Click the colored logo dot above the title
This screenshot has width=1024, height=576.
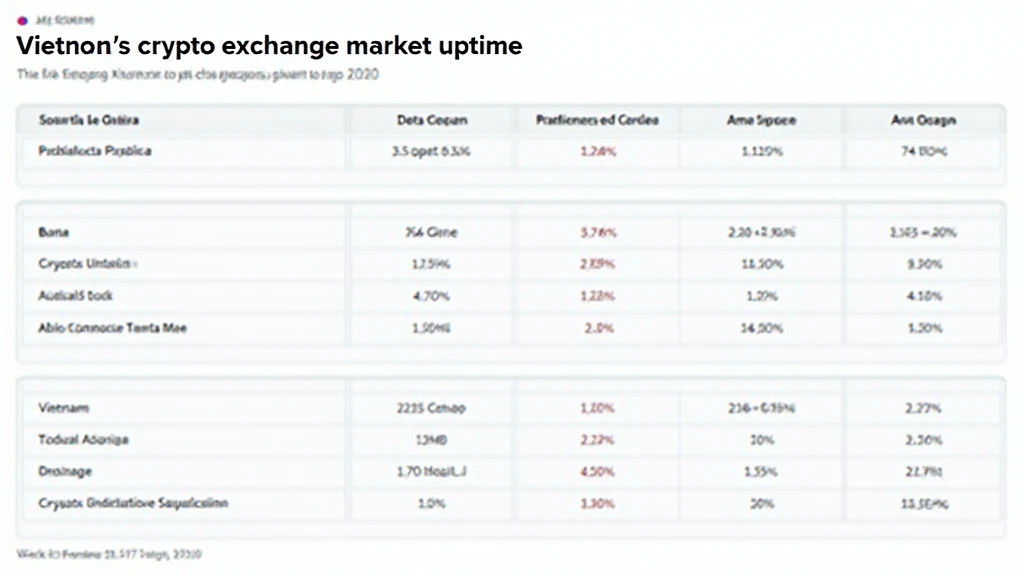(22, 20)
